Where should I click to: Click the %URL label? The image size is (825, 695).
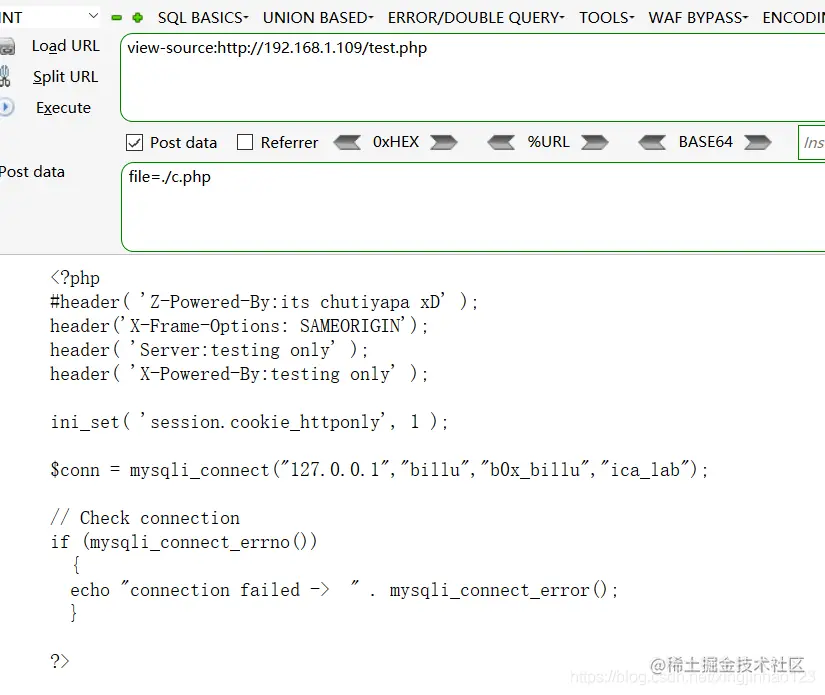point(548,142)
